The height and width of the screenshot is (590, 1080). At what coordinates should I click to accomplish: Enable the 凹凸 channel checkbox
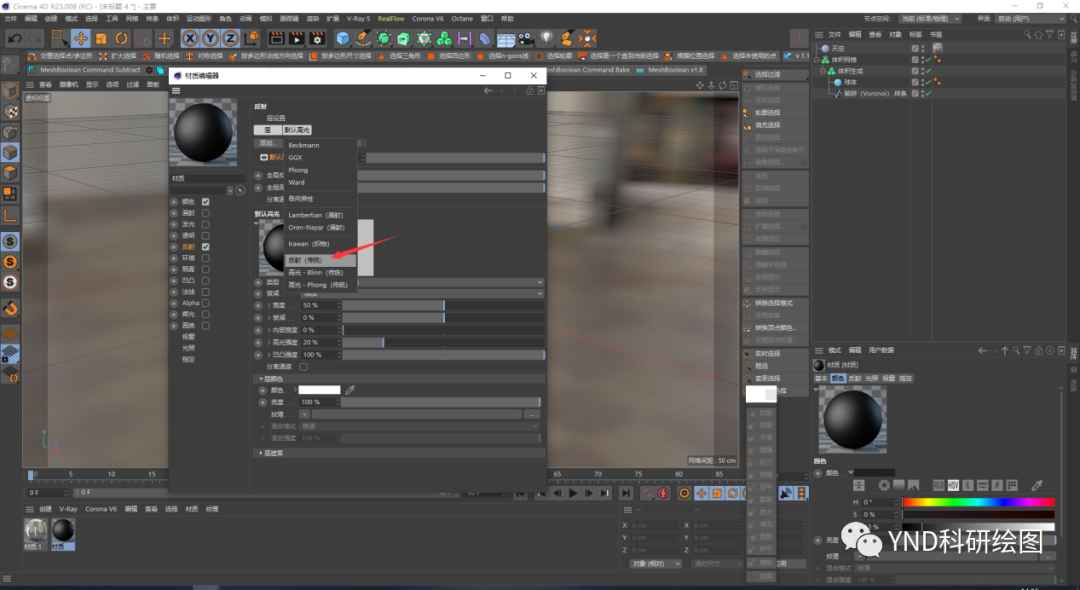click(x=205, y=280)
